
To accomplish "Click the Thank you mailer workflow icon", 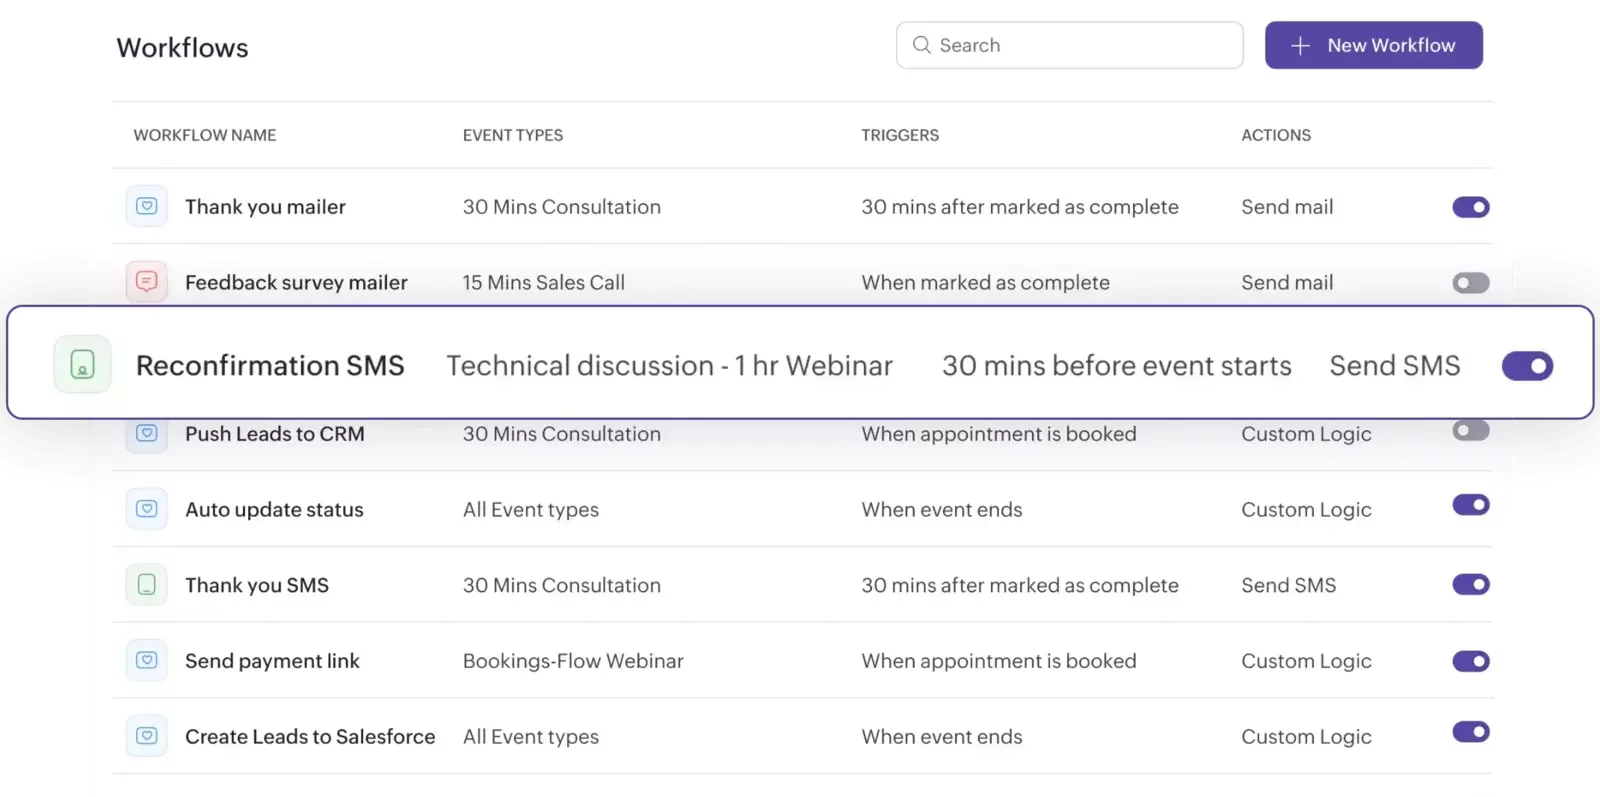I will point(146,207).
